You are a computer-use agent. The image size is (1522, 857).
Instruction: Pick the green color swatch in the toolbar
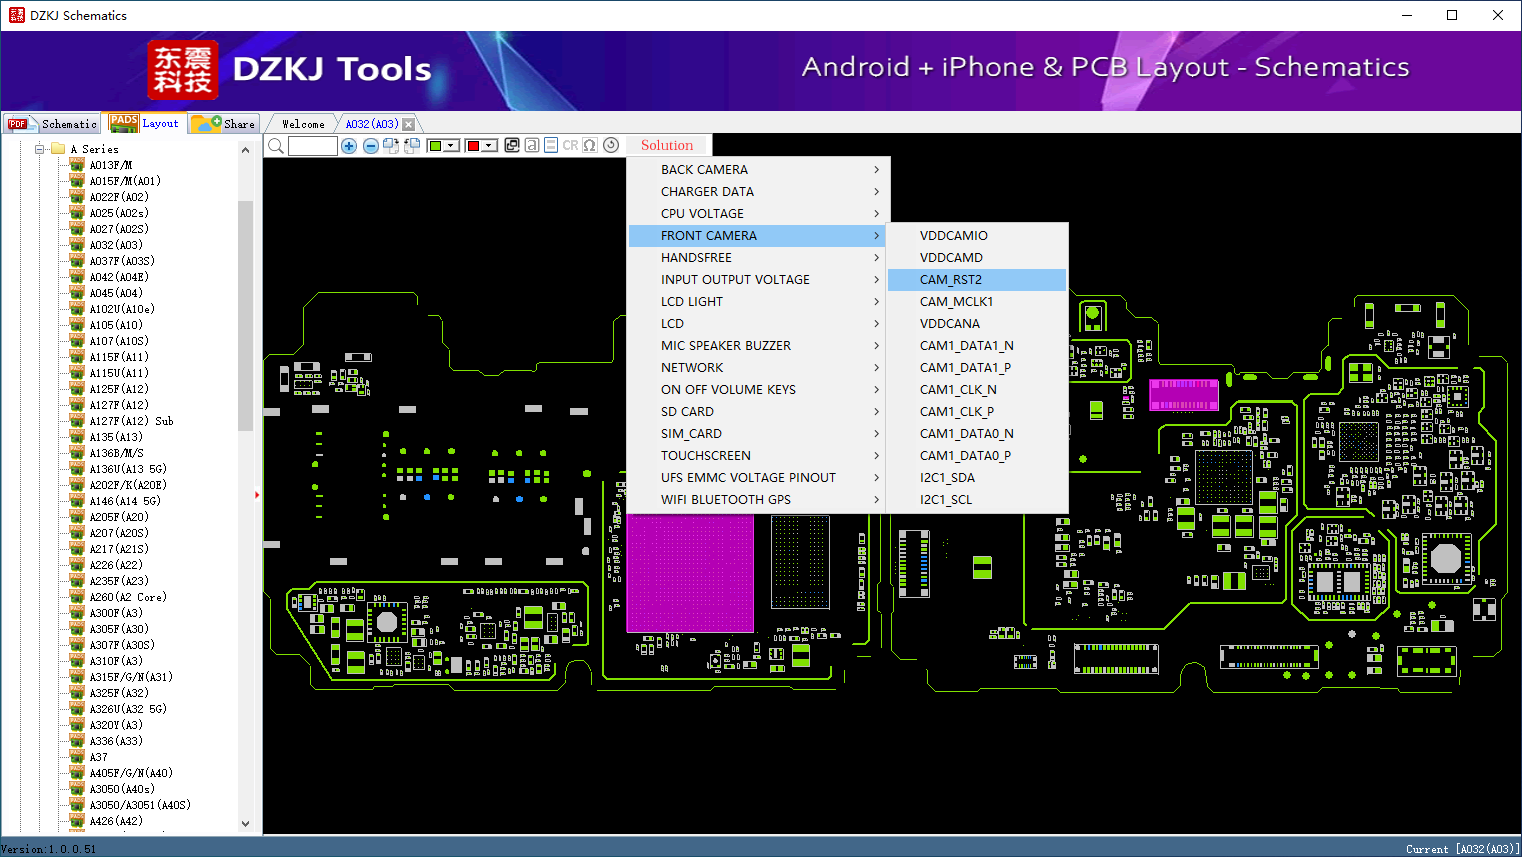click(x=435, y=146)
